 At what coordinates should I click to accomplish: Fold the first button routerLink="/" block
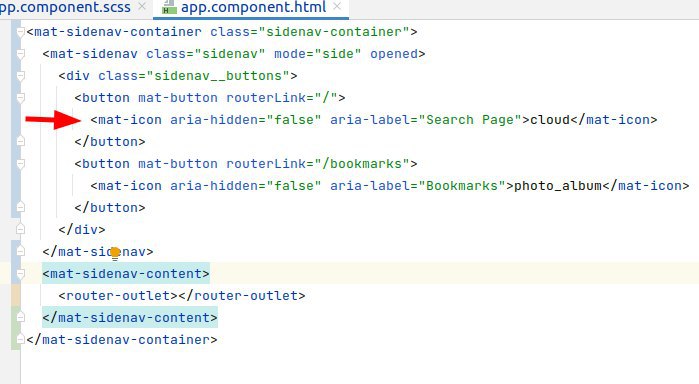coord(20,98)
